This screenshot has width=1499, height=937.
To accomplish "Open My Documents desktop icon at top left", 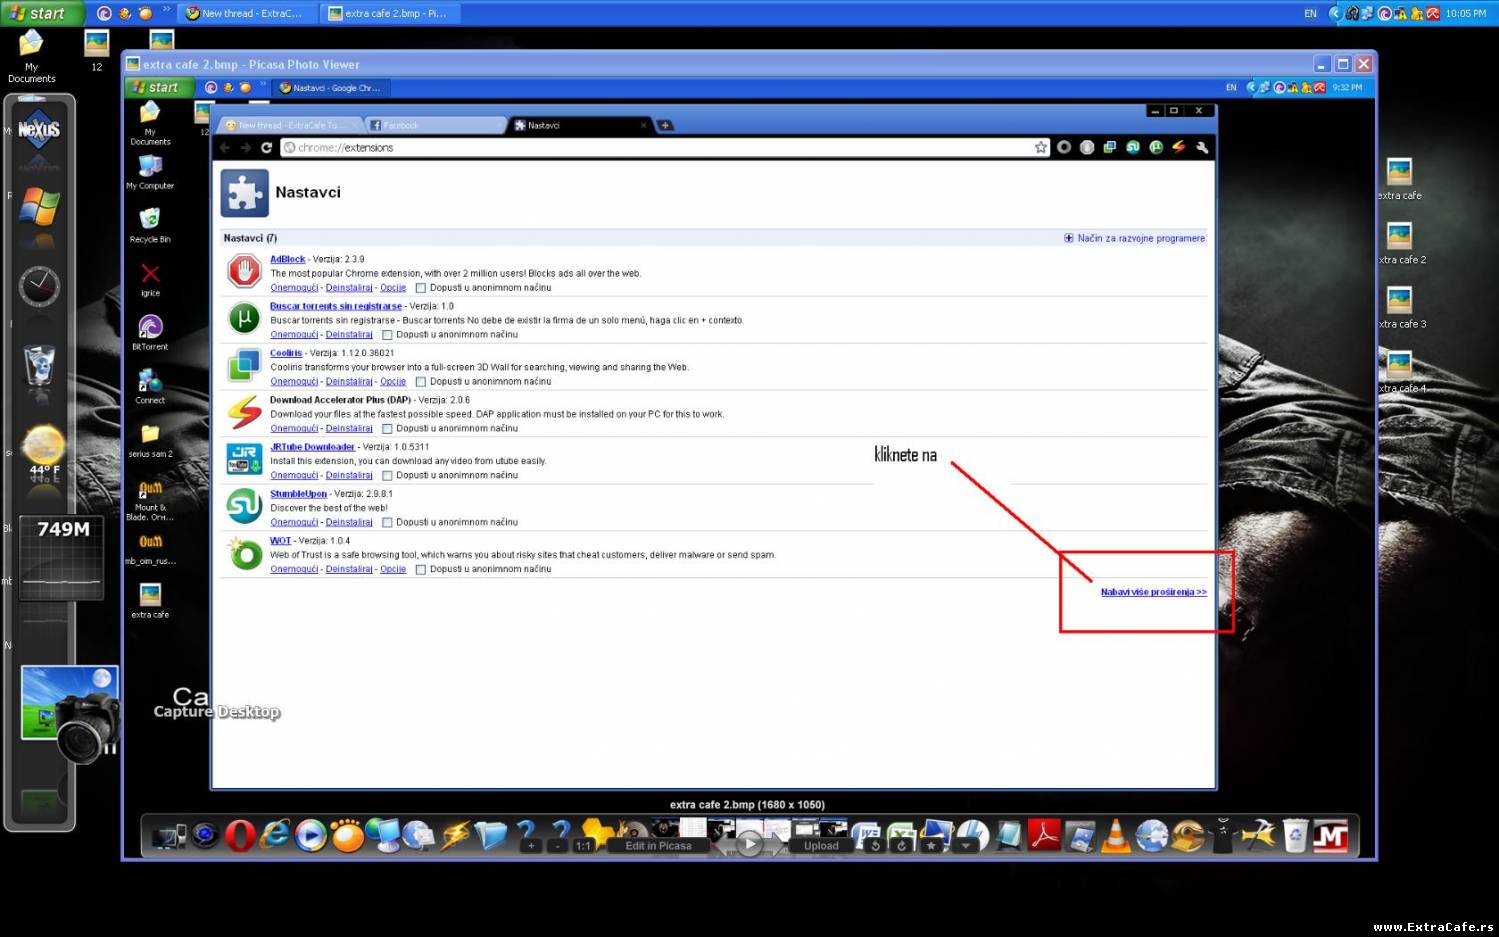I will [x=31, y=57].
